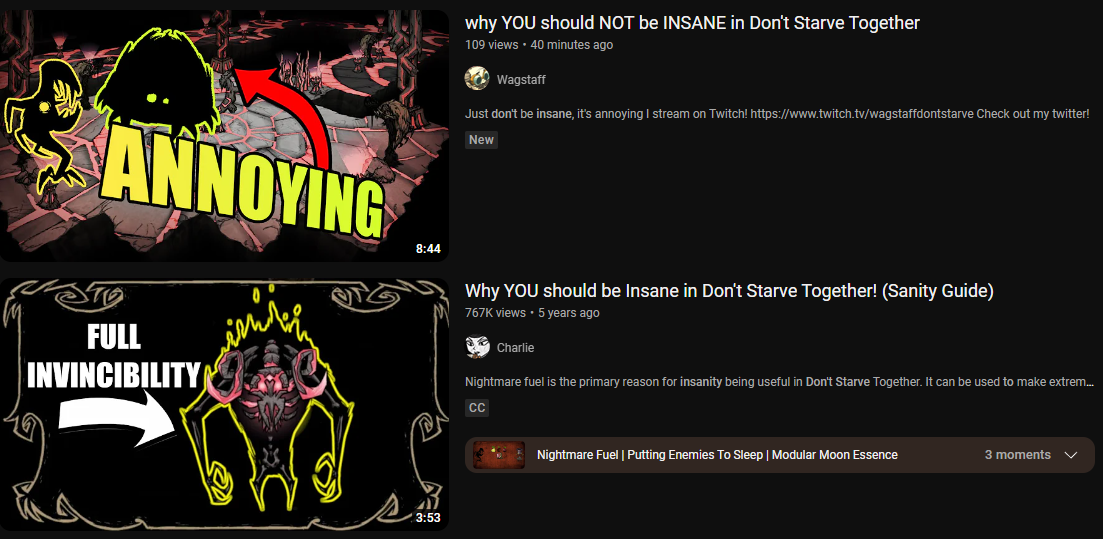Click the small Nightmare Fuel moments preview image
Screen dimensions: 1103x539
[499, 455]
